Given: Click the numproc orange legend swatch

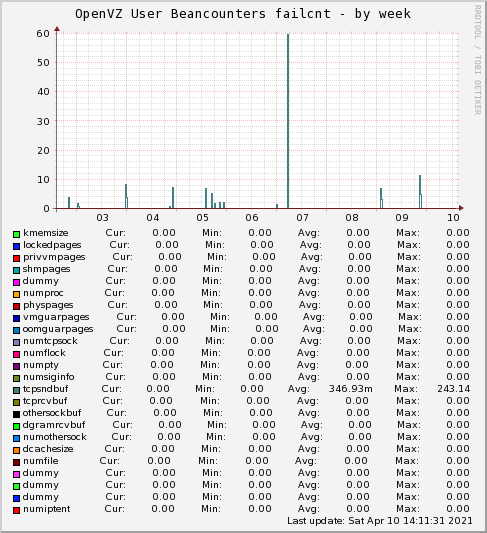Looking at the screenshot, I should (16, 294).
